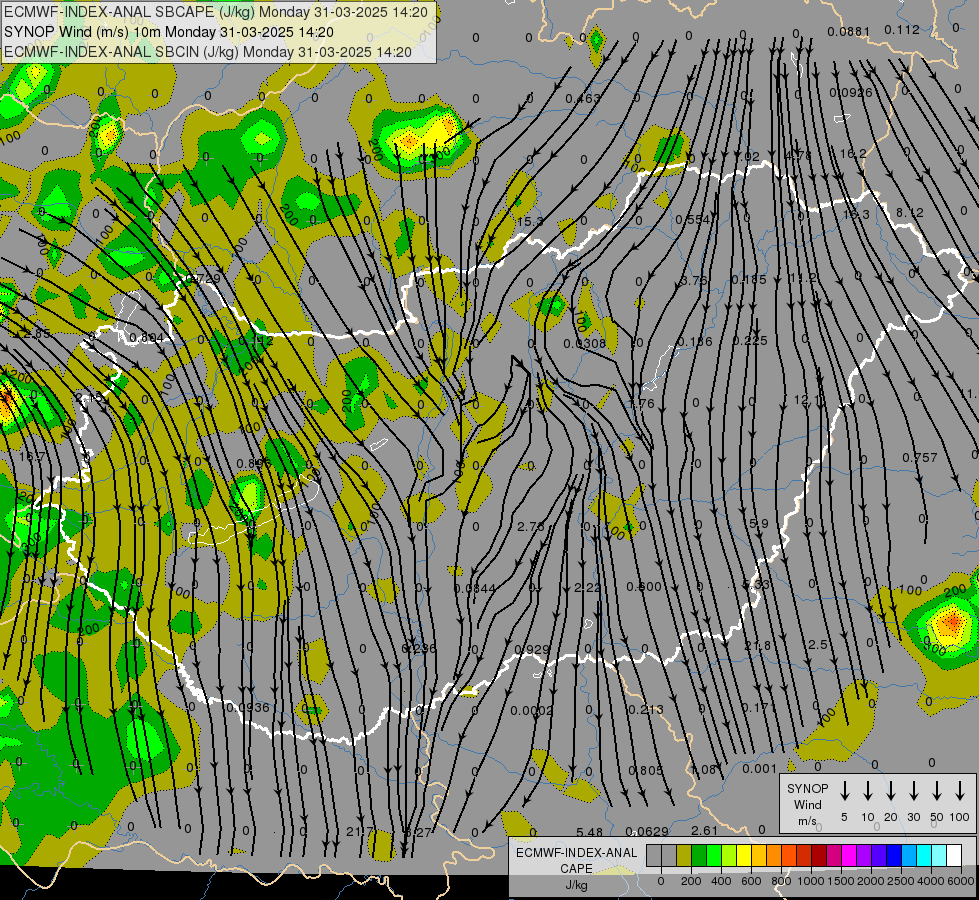Screen dimensions: 979x900
Task: Click the 1500 label on CAPE scale
Action: [x=840, y=881]
